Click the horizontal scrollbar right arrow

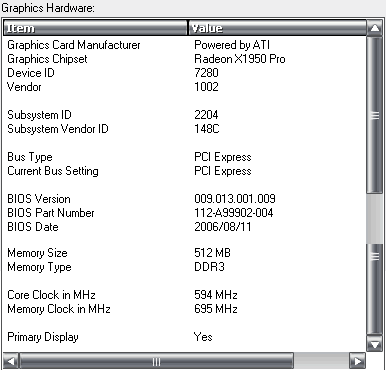pos(357,361)
